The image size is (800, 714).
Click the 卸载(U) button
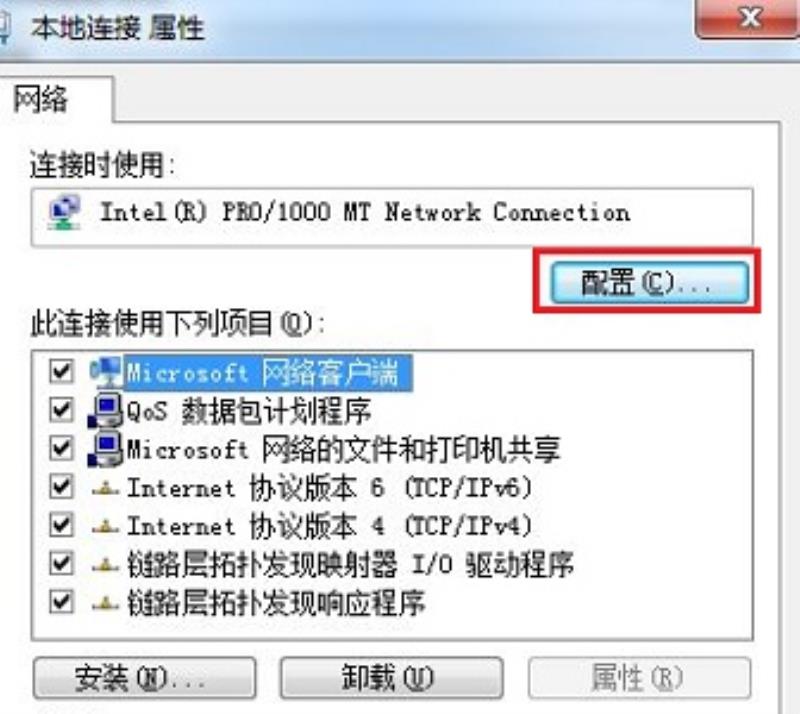(391, 678)
